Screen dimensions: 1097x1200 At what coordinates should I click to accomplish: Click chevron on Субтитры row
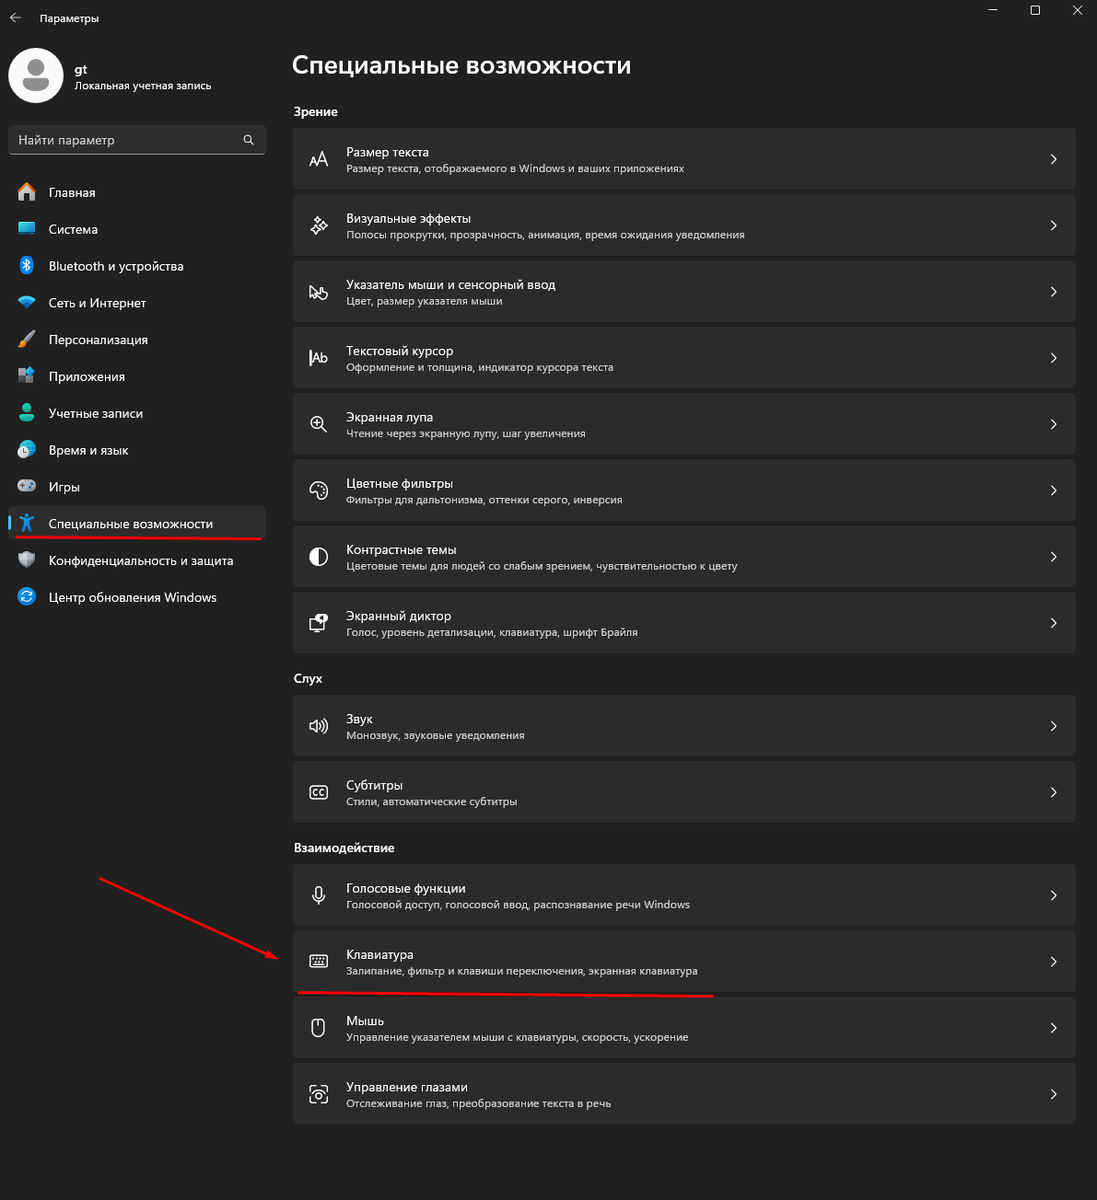(x=1053, y=792)
